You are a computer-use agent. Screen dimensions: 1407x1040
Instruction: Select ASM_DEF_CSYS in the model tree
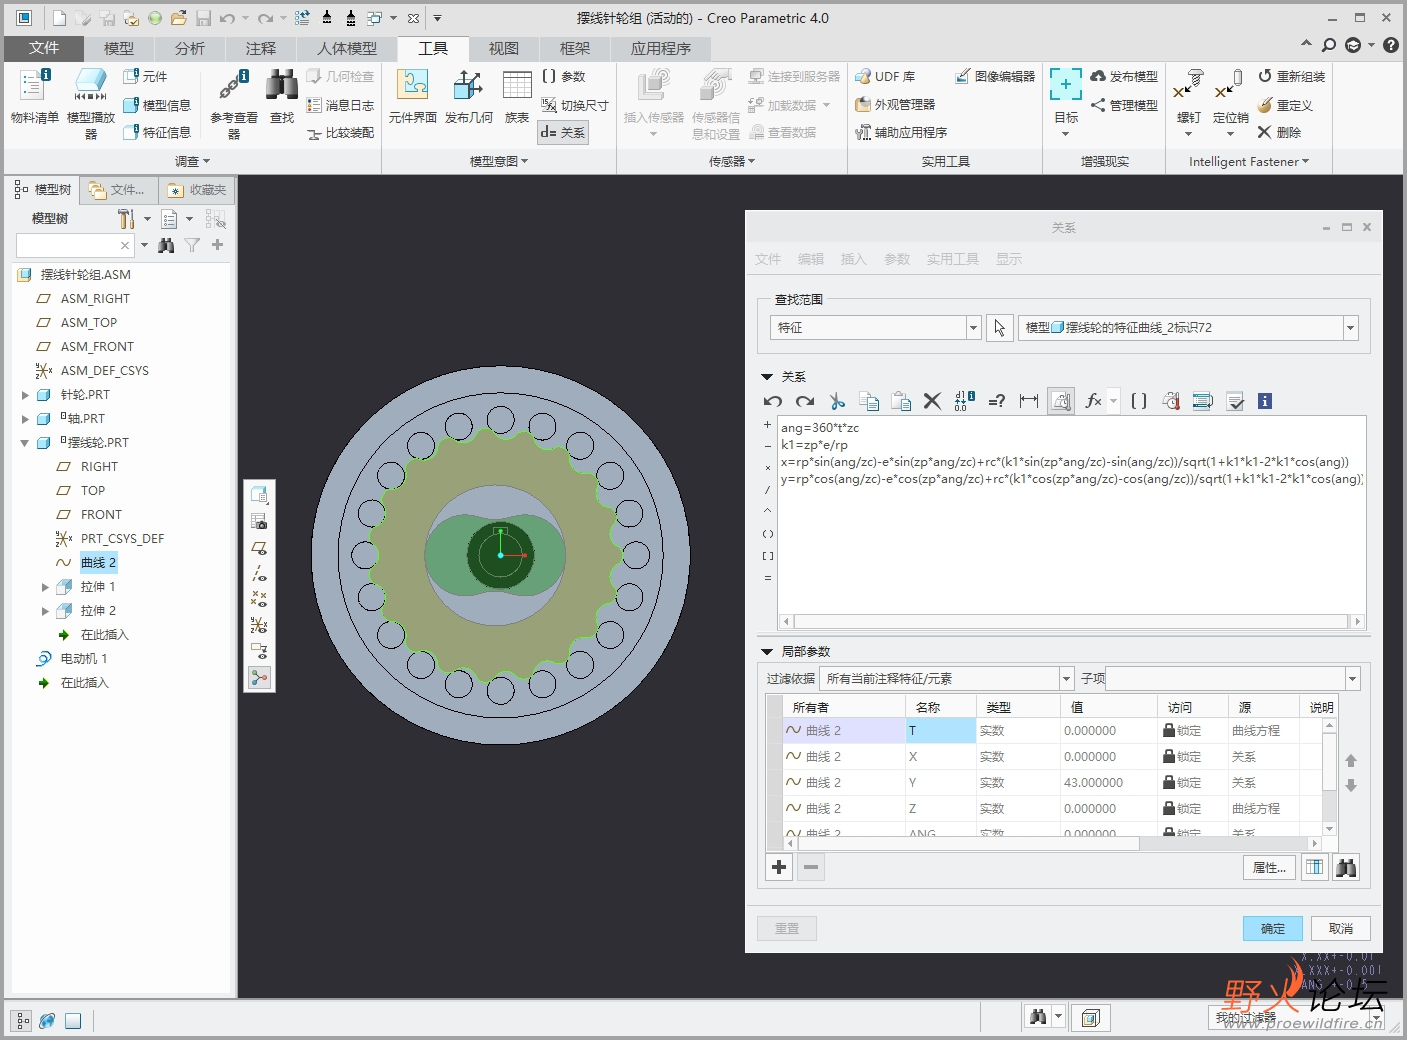coord(104,371)
